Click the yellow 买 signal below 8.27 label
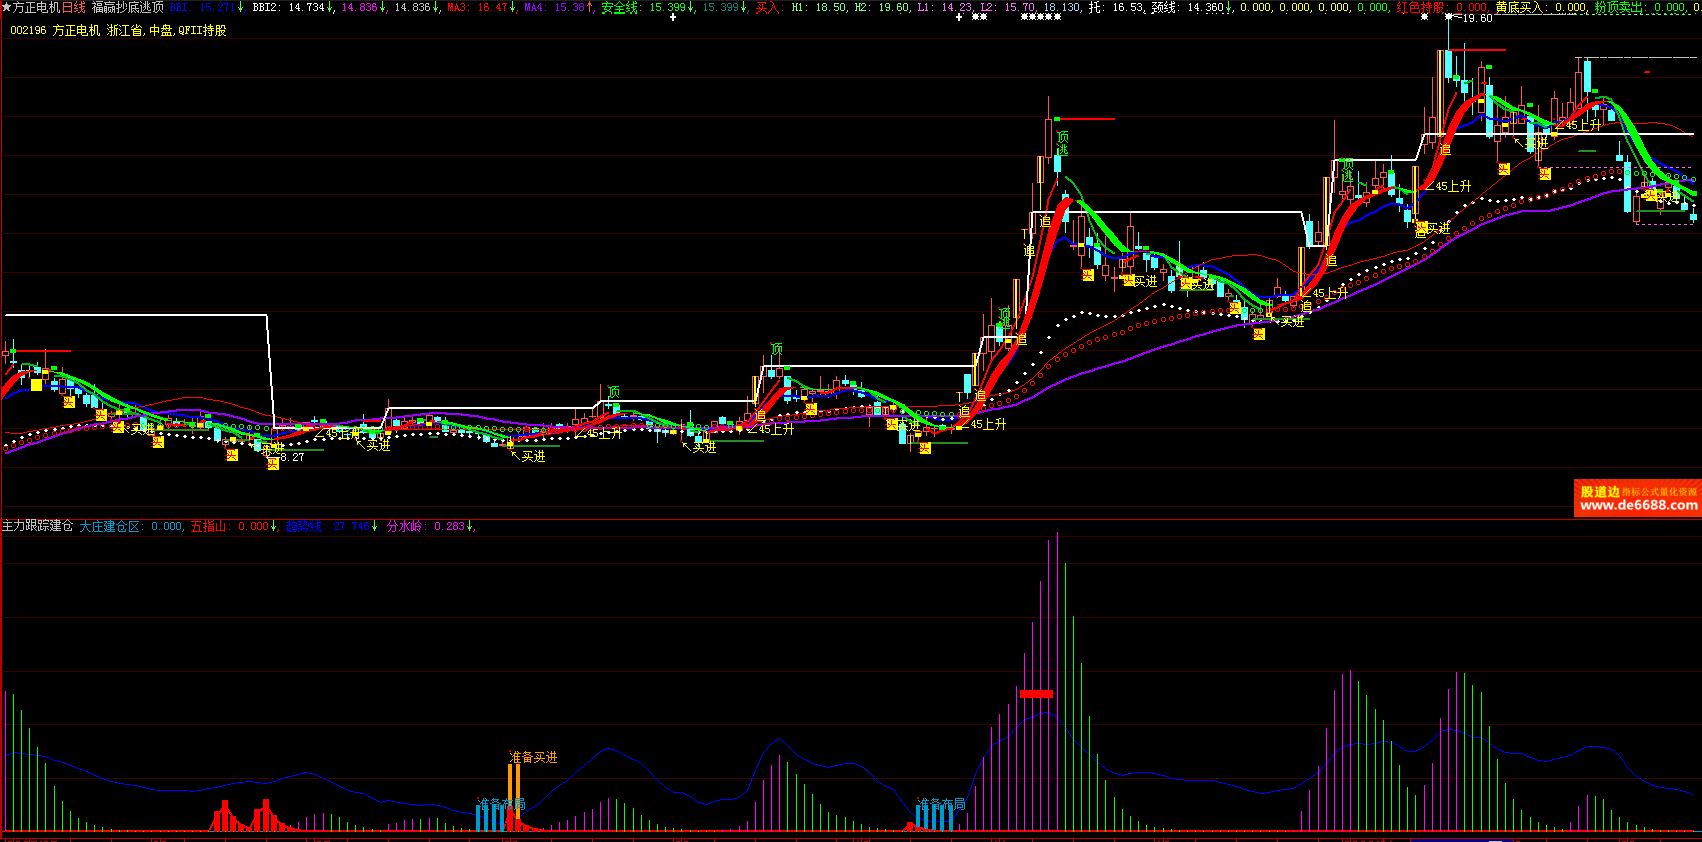The height and width of the screenshot is (842, 1702). point(273,464)
